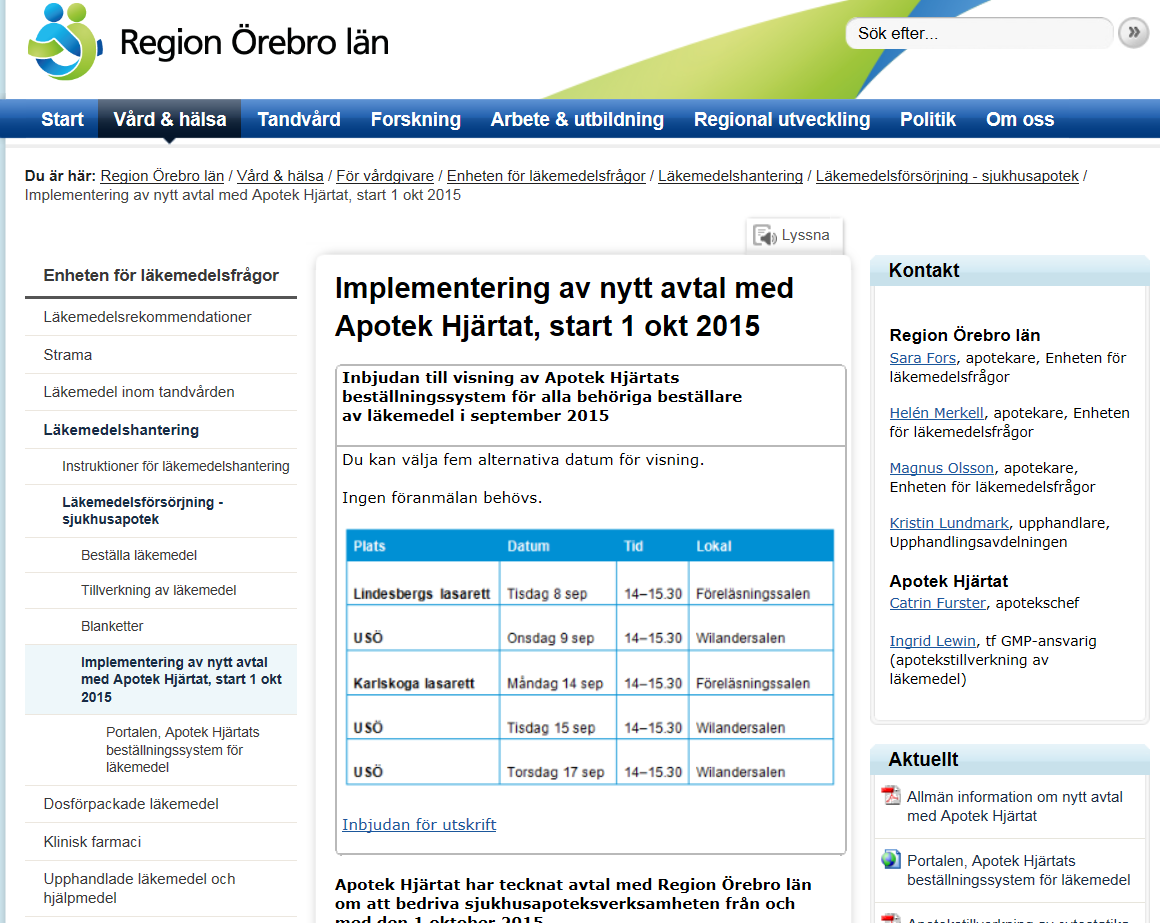Open Tillverkning av läkemedel

point(158,590)
